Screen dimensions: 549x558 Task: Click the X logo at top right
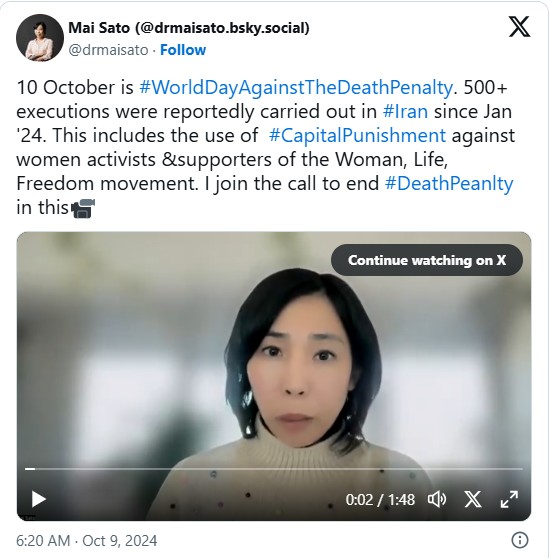click(519, 26)
